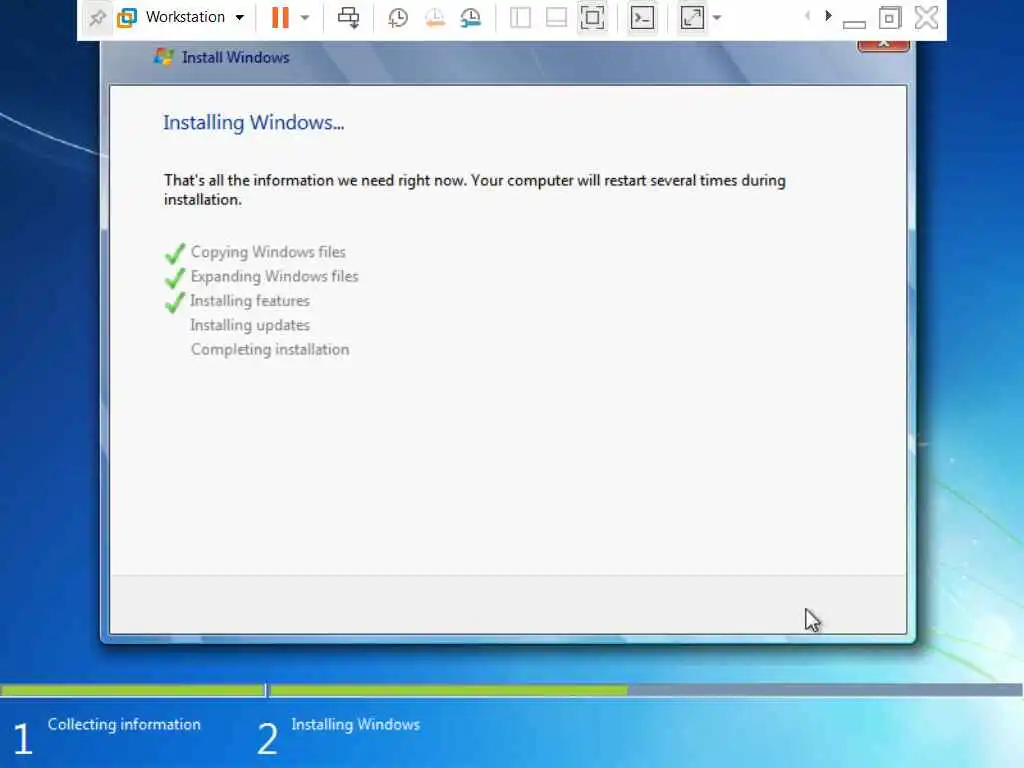Image resolution: width=1024 pixels, height=768 pixels.
Task: Expand the stretch guest dropdown arrow
Action: coord(717,18)
